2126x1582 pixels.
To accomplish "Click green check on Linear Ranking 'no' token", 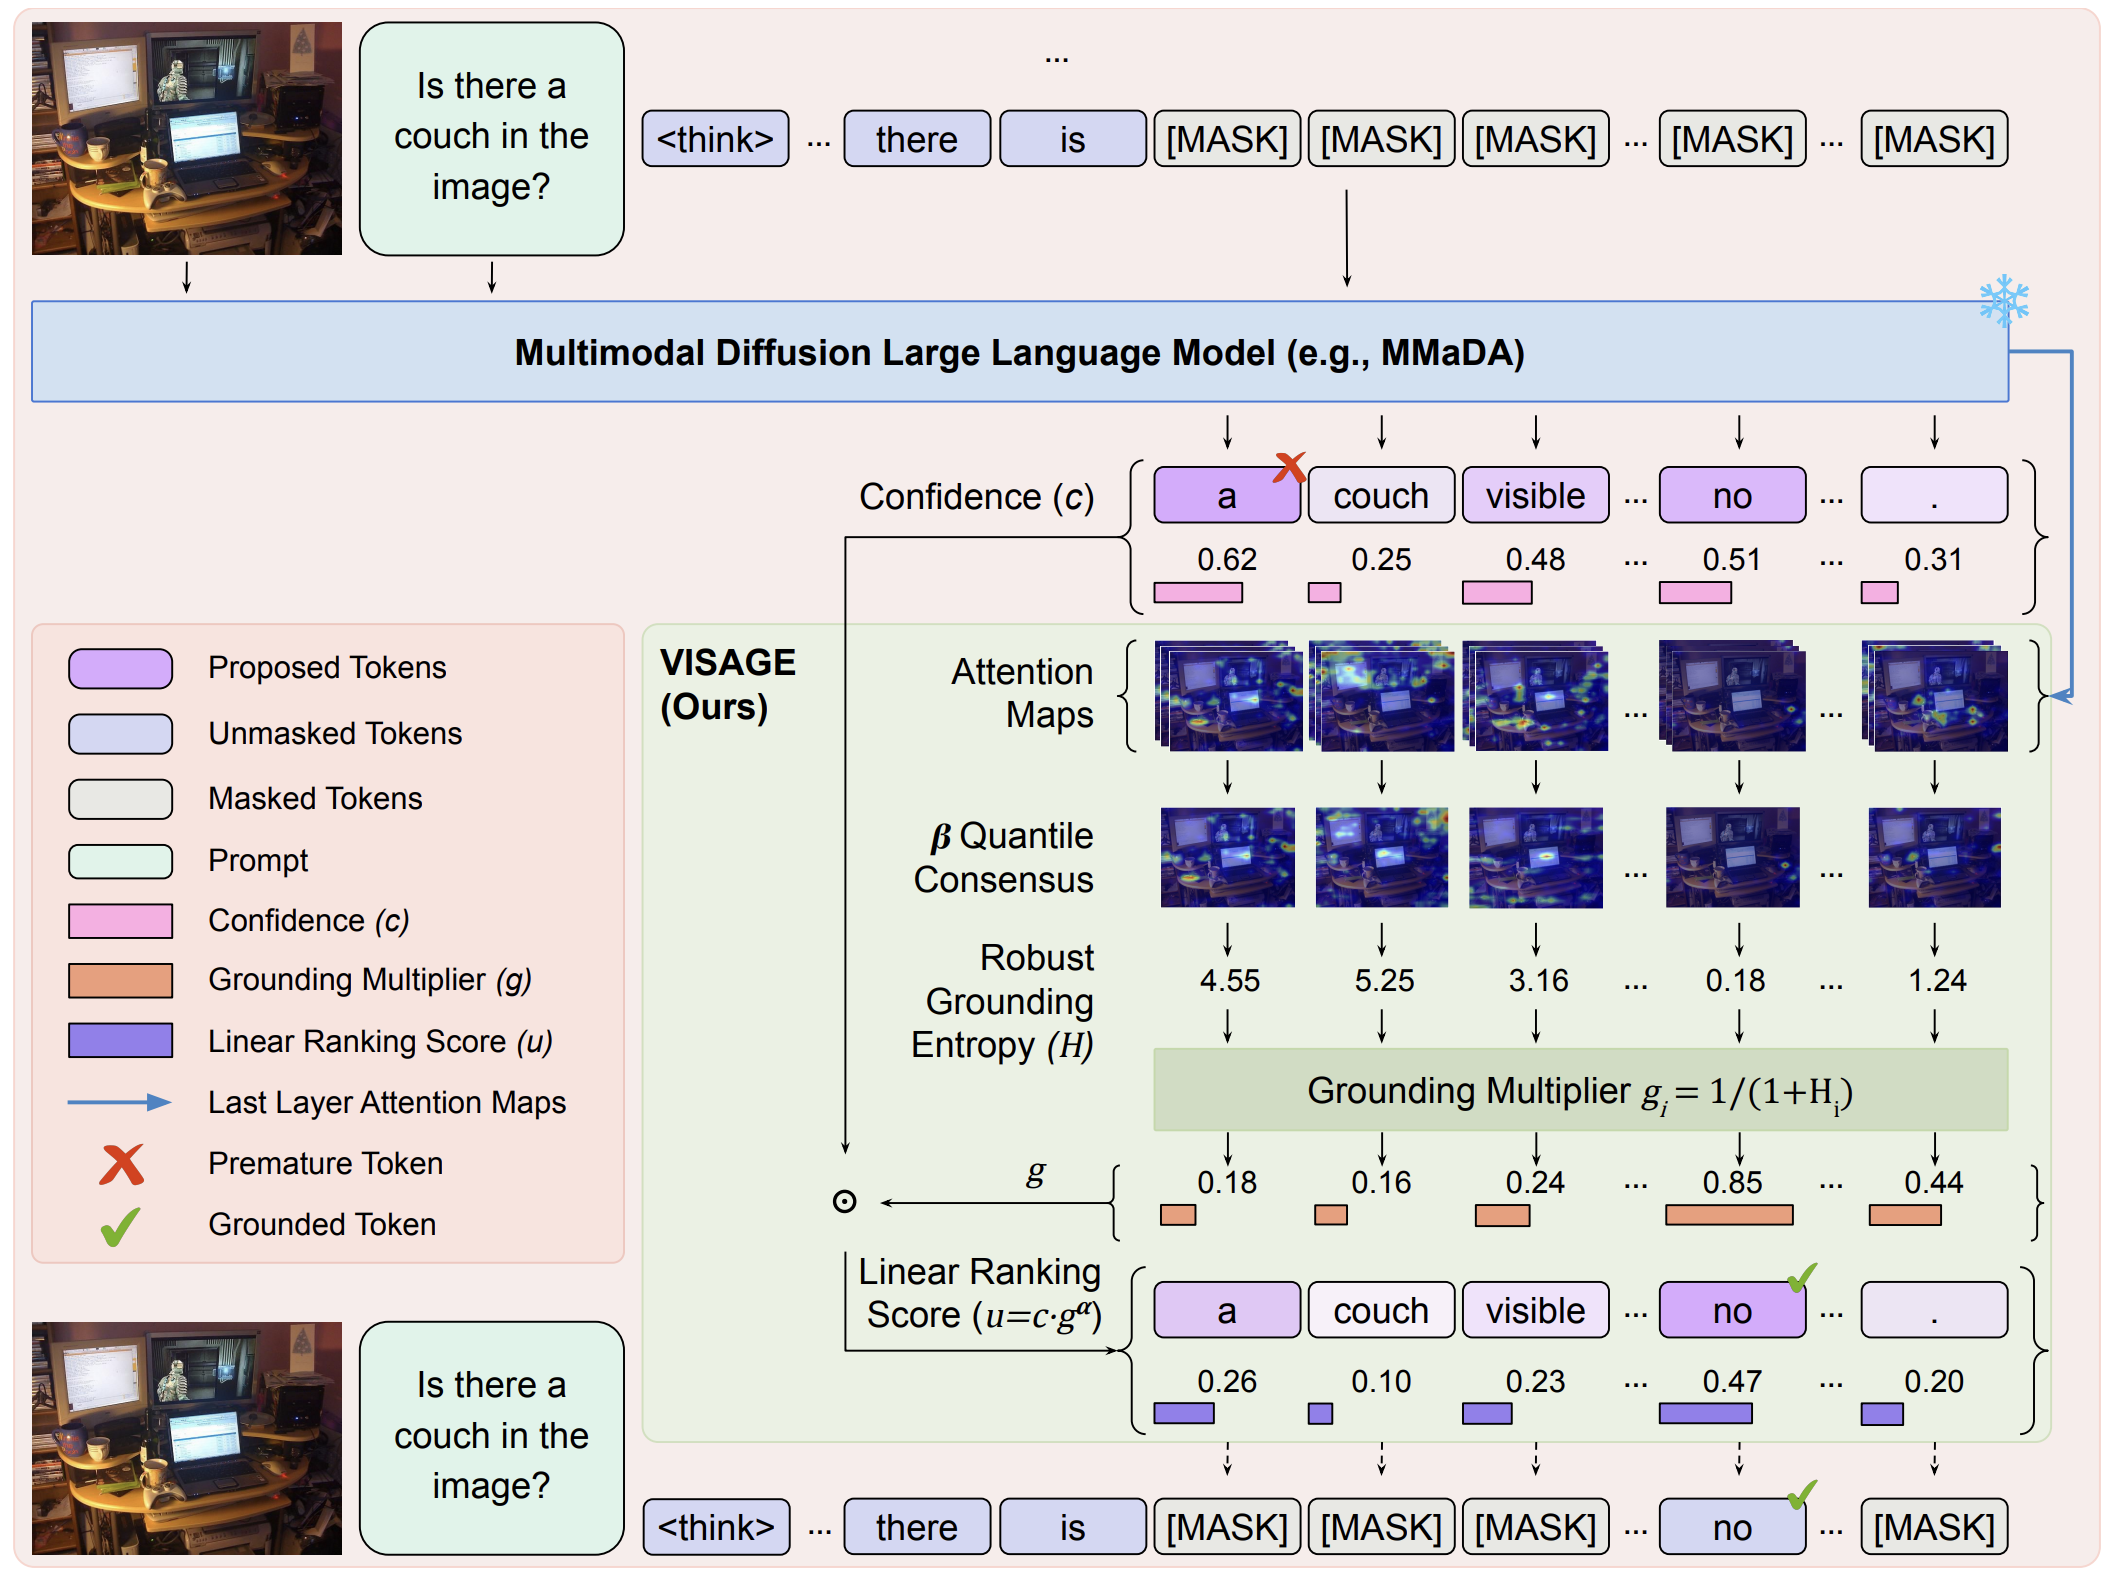I will [1801, 1277].
